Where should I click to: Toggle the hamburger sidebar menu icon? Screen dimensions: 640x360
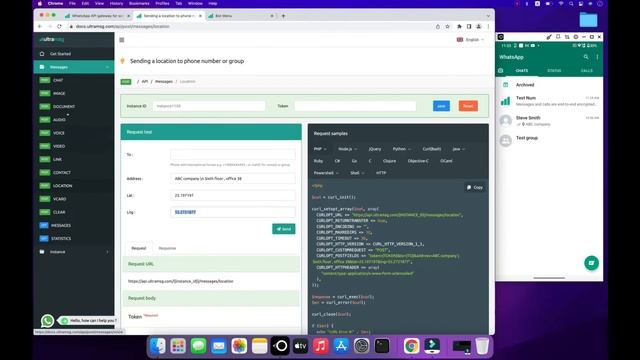[x=122, y=40]
